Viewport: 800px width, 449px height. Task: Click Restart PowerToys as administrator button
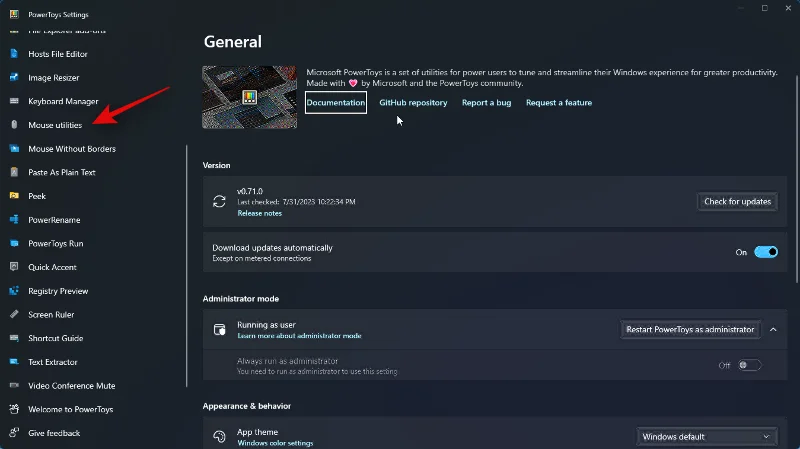coord(689,330)
